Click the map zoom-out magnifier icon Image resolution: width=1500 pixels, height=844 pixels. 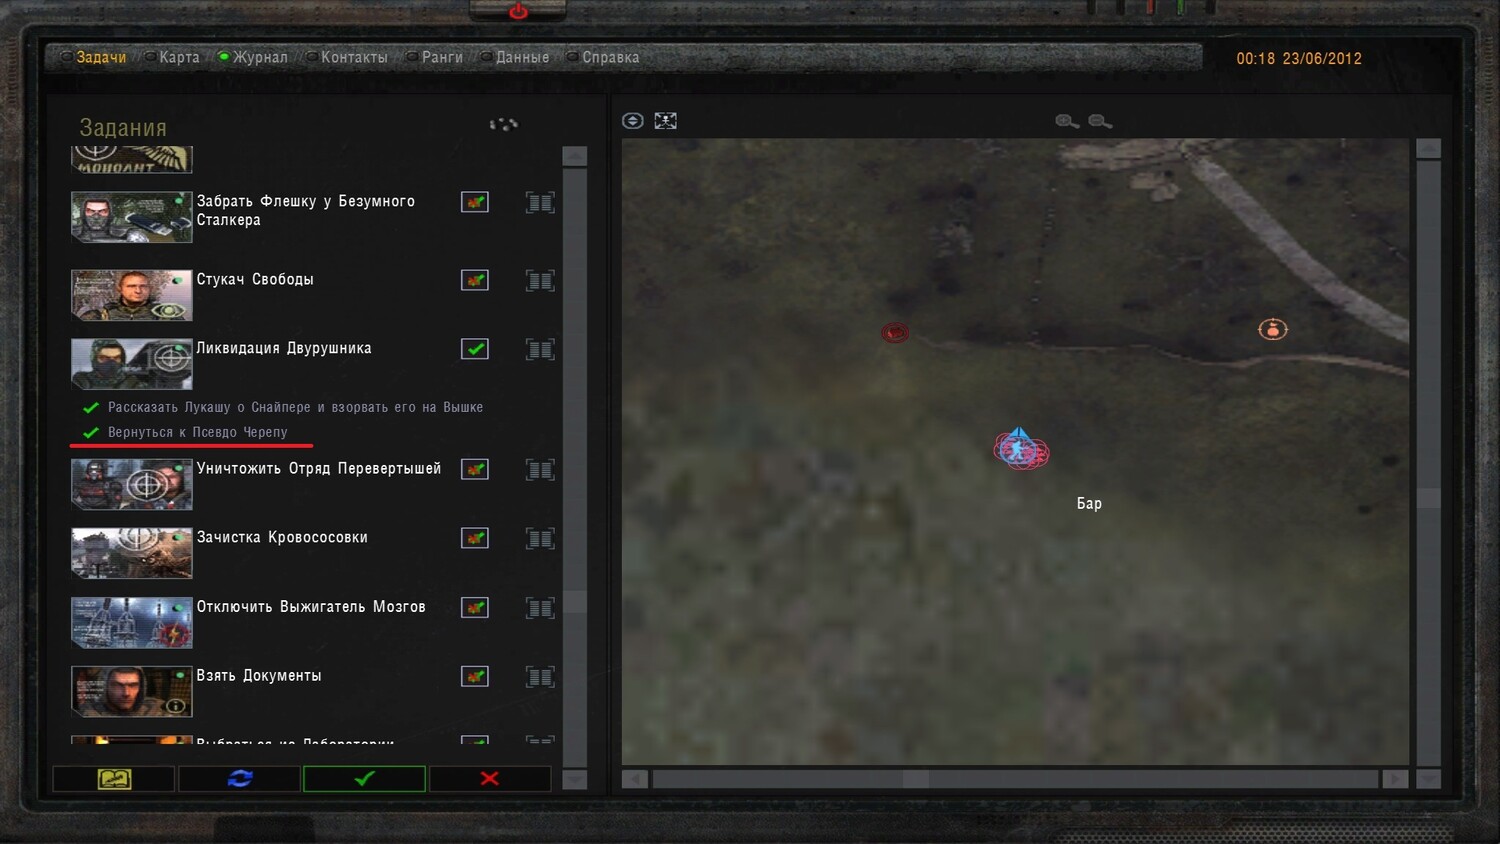(1100, 121)
